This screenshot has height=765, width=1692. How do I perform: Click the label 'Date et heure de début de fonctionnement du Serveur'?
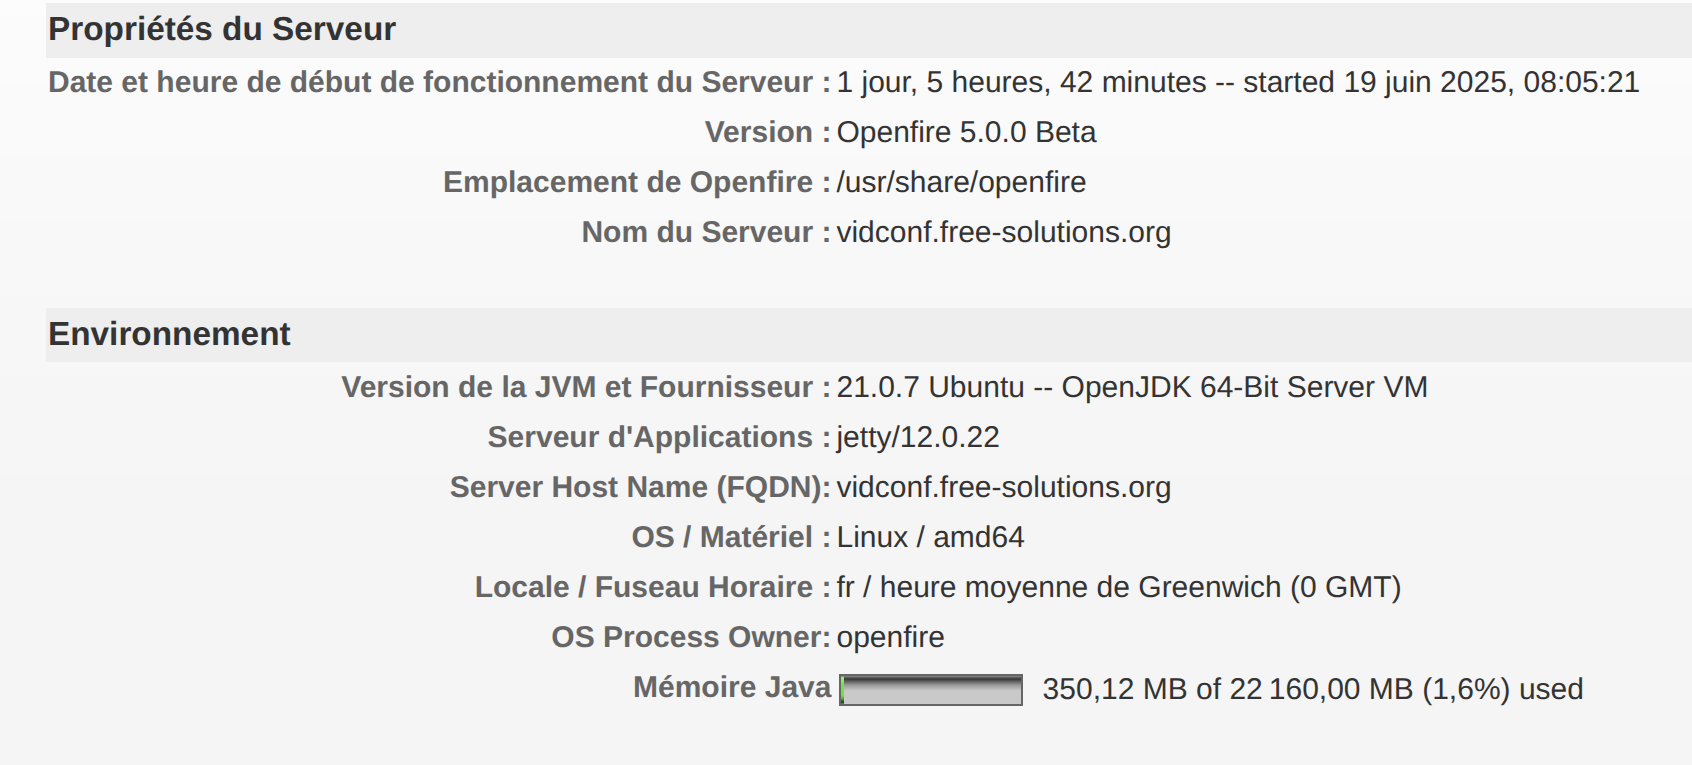(431, 82)
